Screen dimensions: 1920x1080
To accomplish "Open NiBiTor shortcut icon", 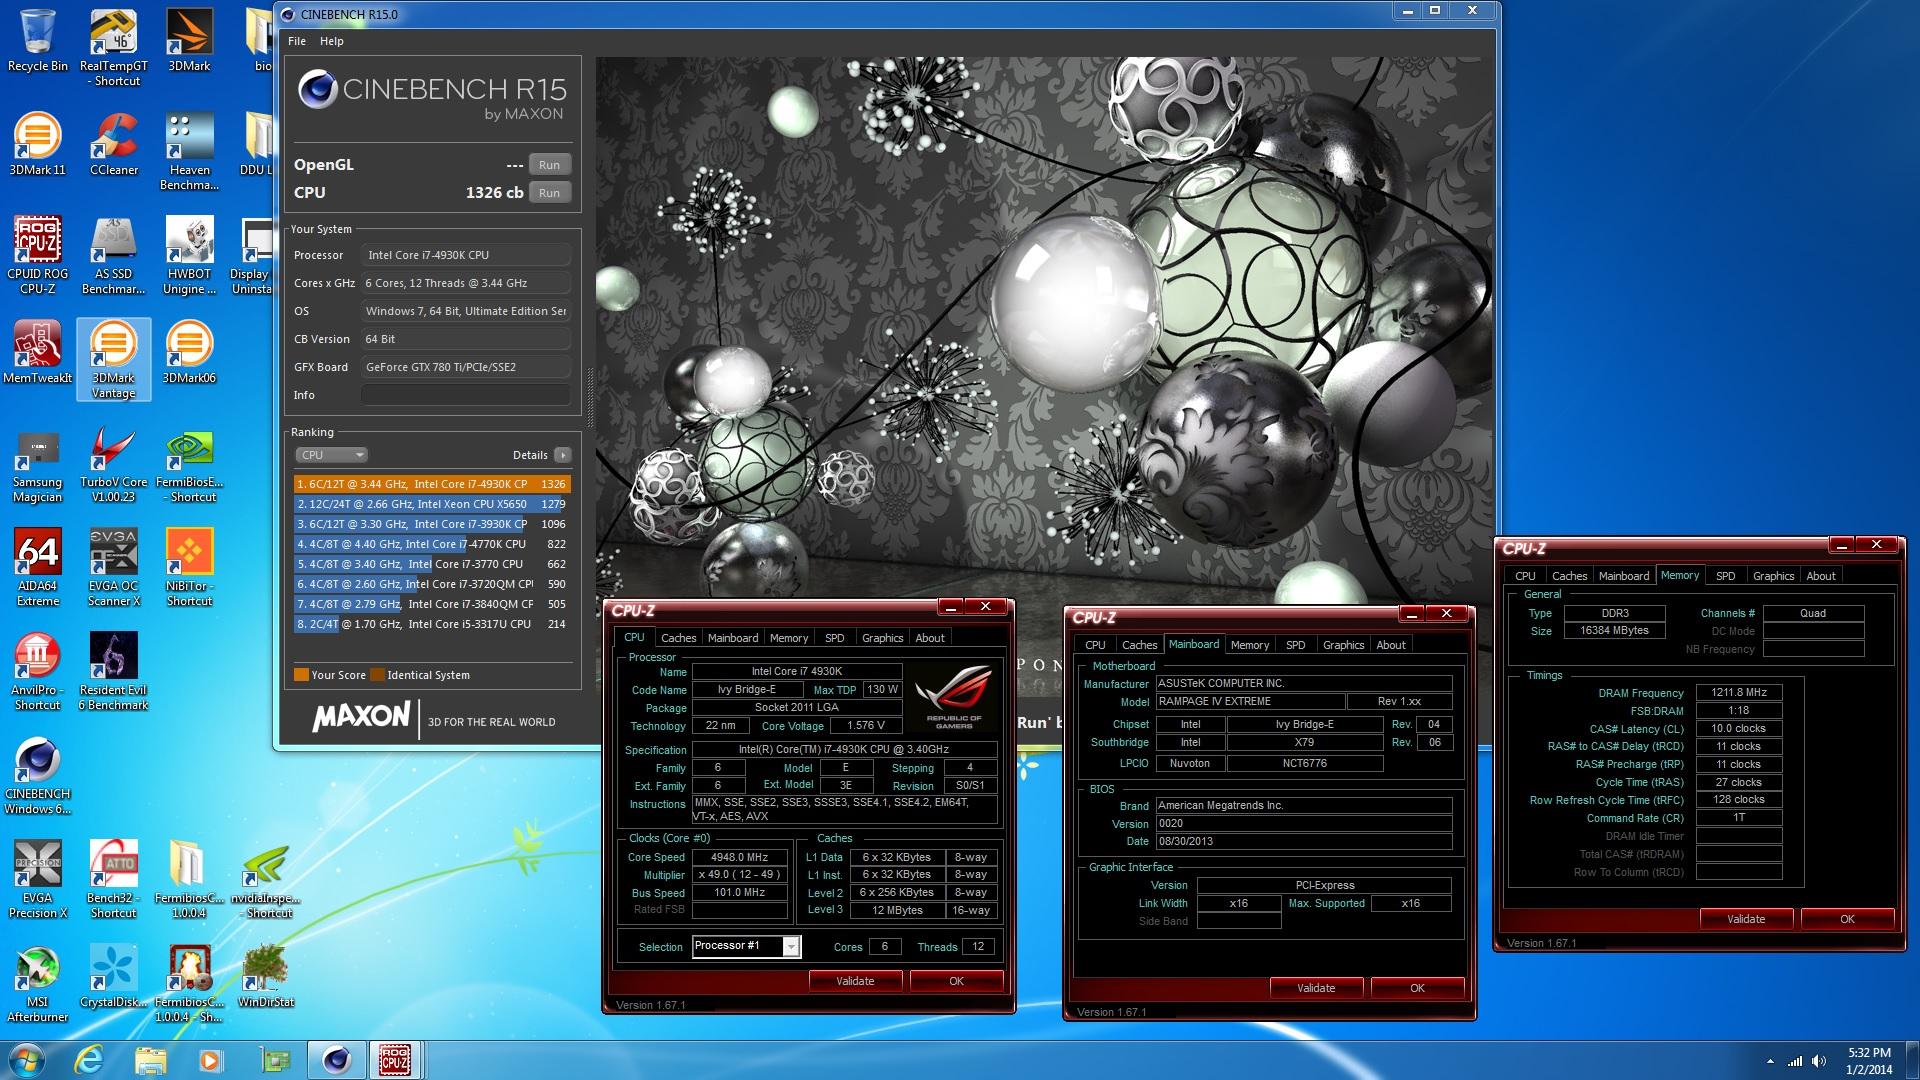I will pyautogui.click(x=189, y=567).
